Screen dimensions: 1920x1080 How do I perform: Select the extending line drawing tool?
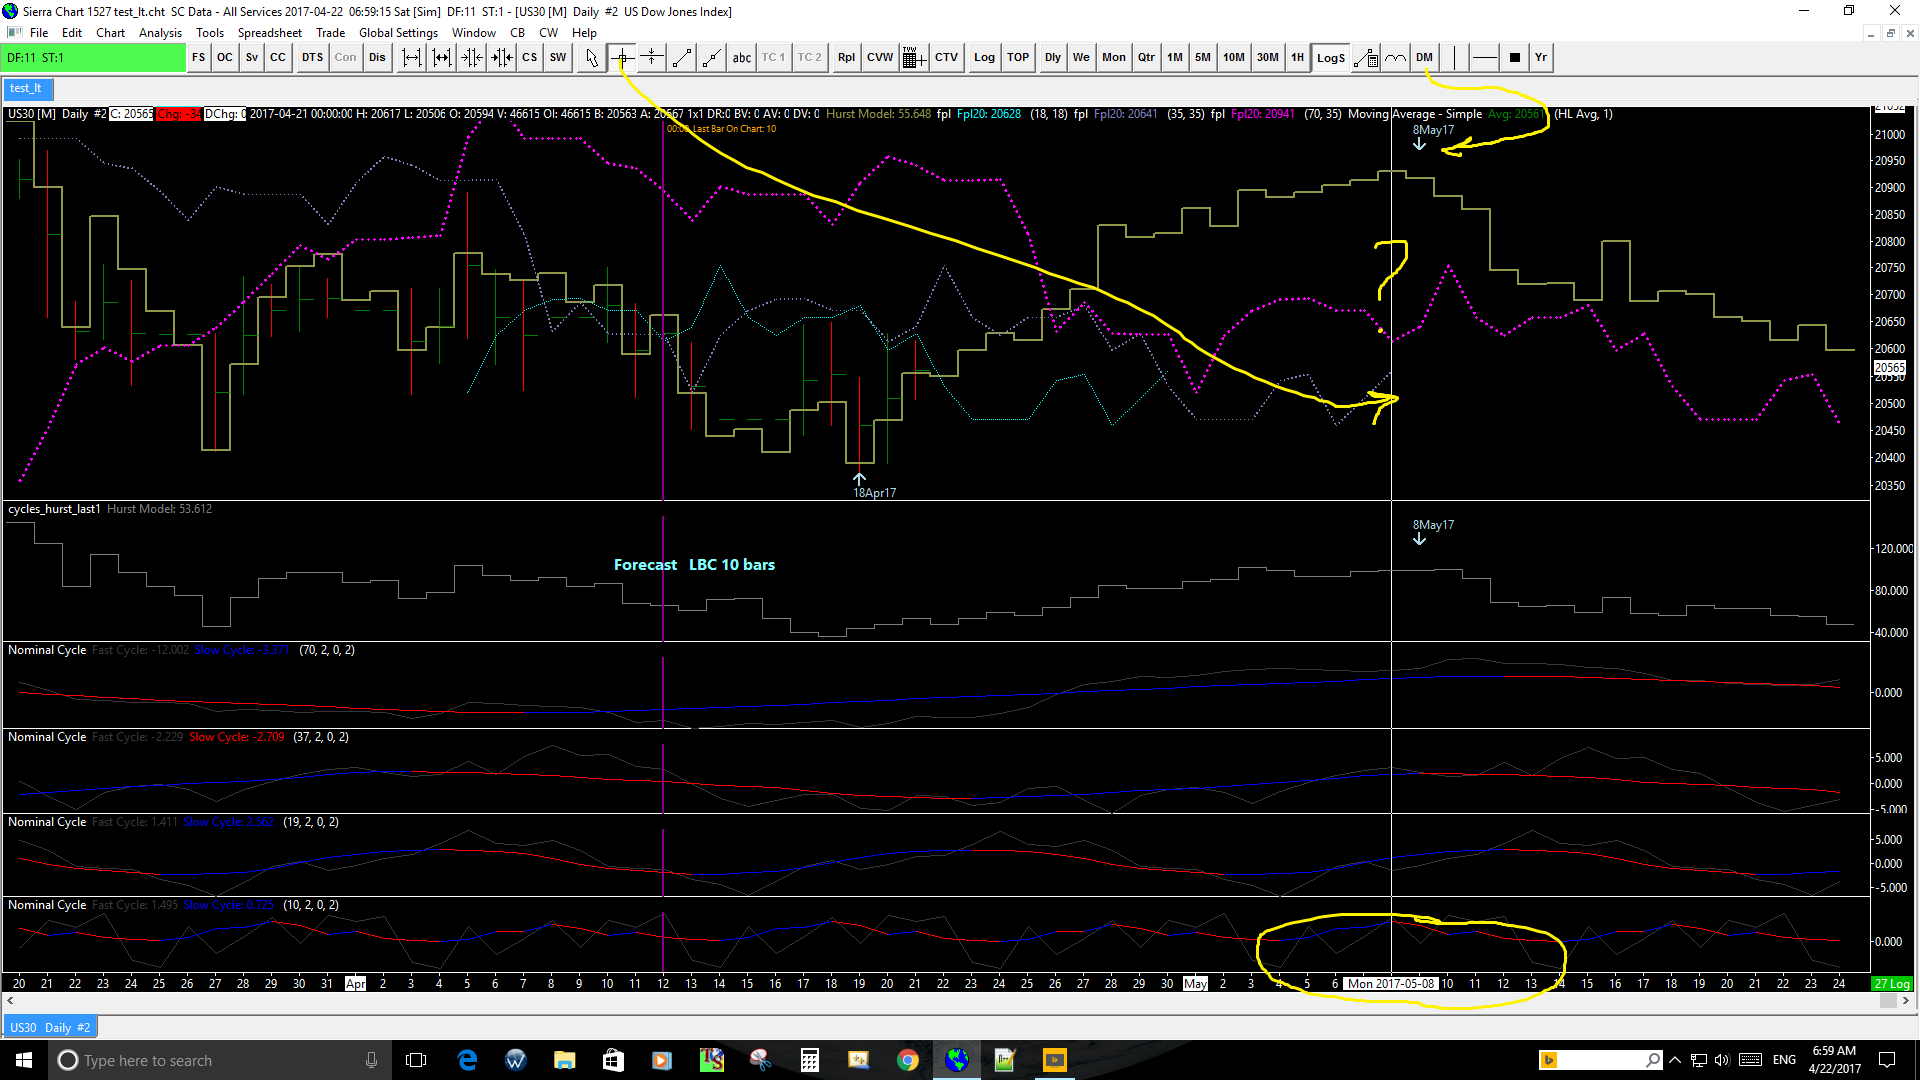click(711, 58)
